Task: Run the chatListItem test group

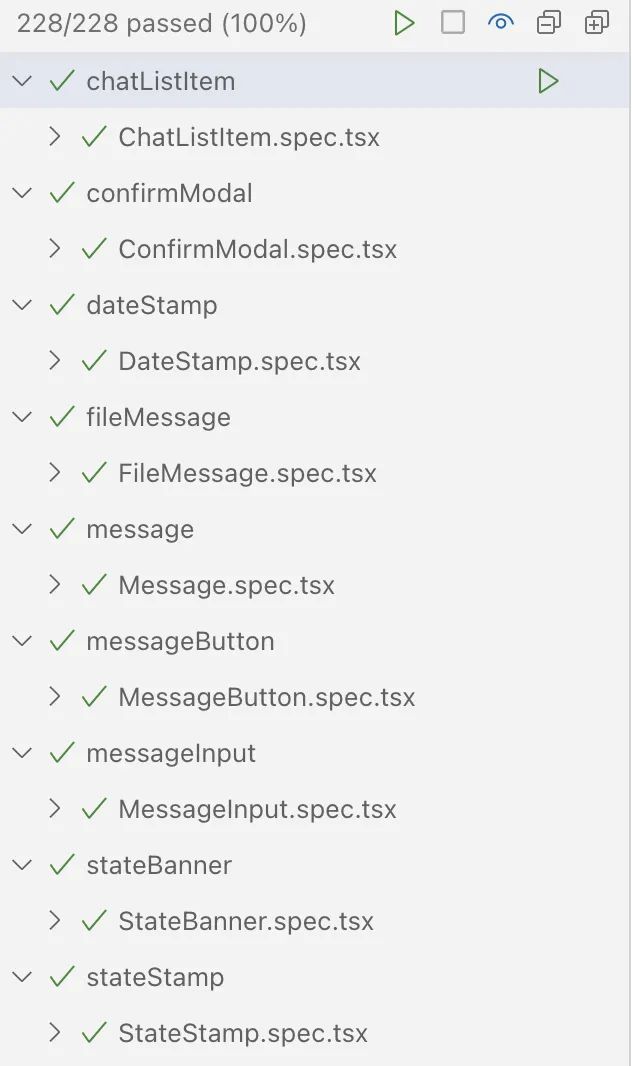Action: tap(547, 81)
